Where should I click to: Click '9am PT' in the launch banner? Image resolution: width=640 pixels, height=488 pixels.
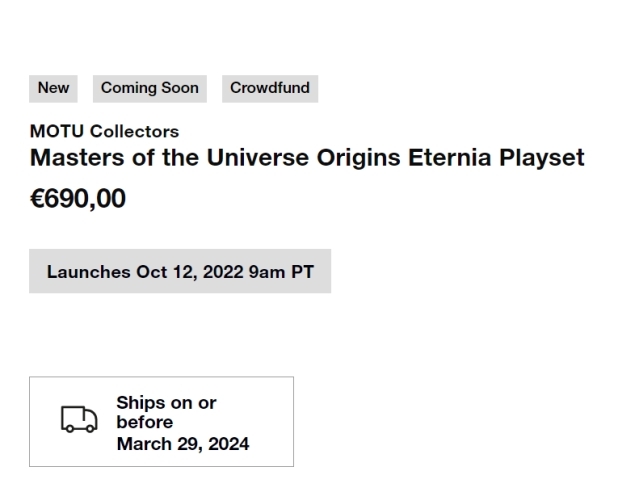[281, 272]
